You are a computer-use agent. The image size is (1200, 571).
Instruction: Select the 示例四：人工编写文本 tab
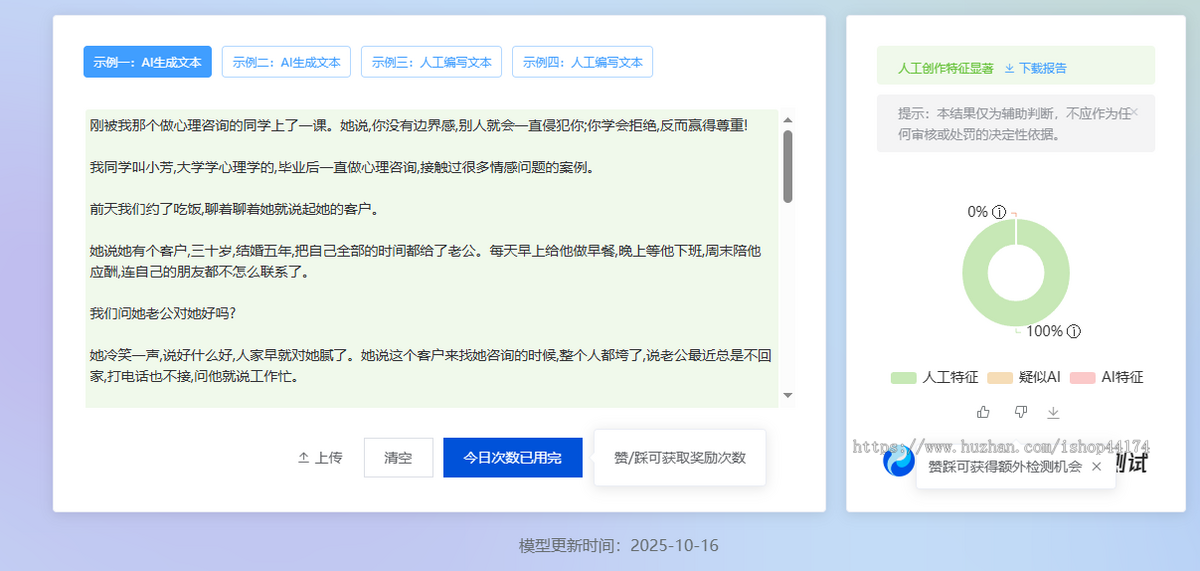coord(583,62)
